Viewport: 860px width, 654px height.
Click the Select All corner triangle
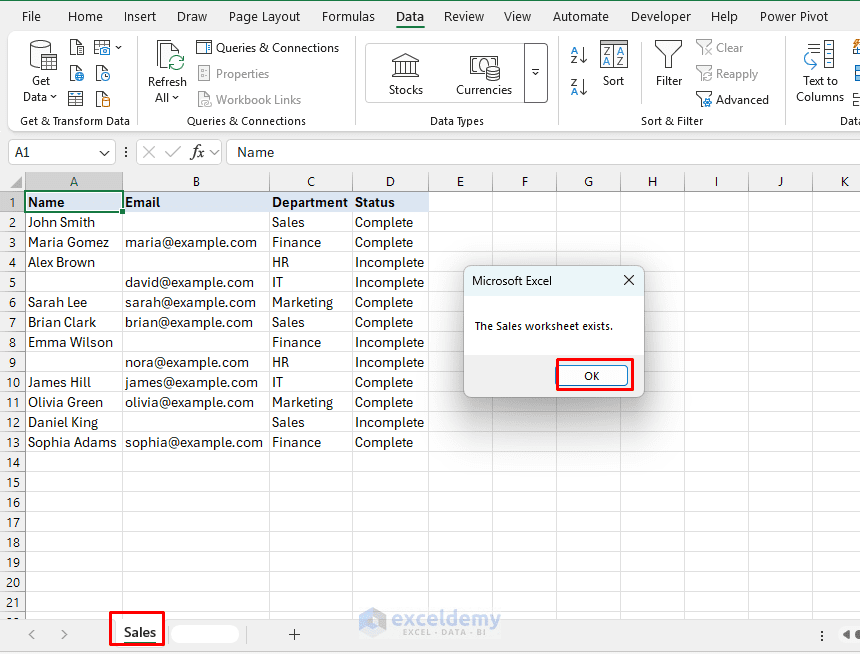pyautogui.click(x=16, y=182)
